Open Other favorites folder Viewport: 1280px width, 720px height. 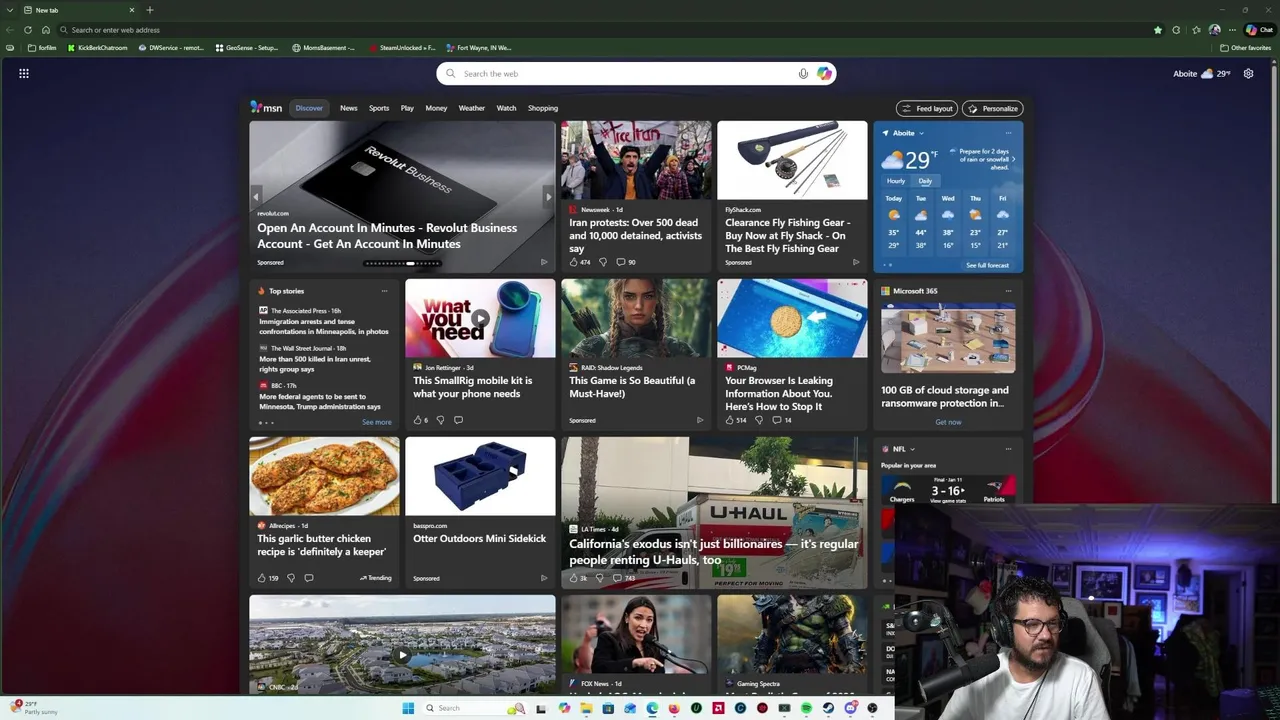pyautogui.click(x=1245, y=48)
